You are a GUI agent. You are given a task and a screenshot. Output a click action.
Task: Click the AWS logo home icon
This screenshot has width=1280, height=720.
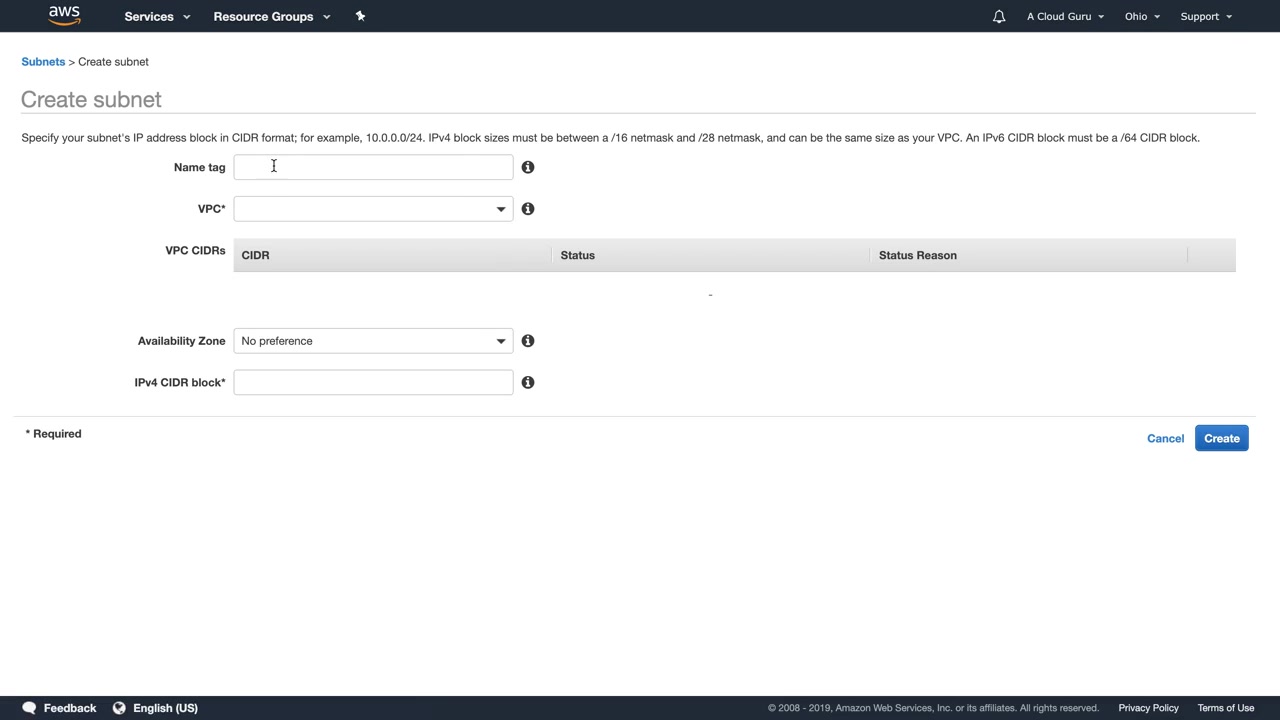(x=64, y=16)
